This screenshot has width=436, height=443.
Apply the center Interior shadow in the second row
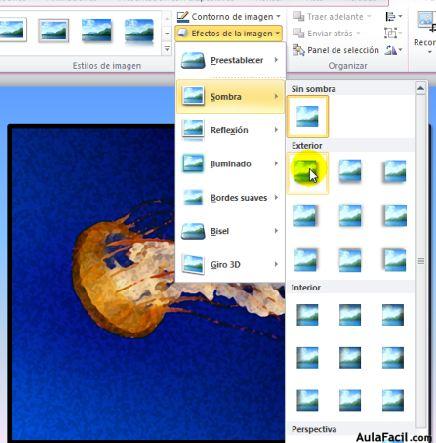click(x=350, y=358)
